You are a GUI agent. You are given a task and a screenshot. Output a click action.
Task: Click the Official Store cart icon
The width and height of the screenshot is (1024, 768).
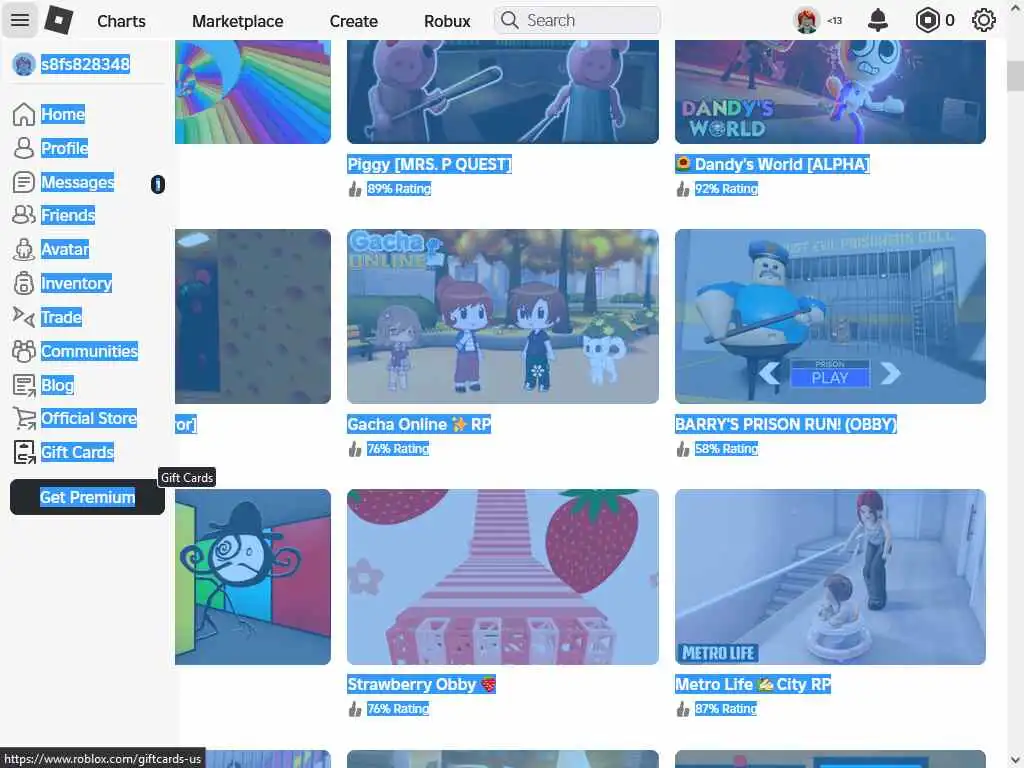[x=25, y=419]
